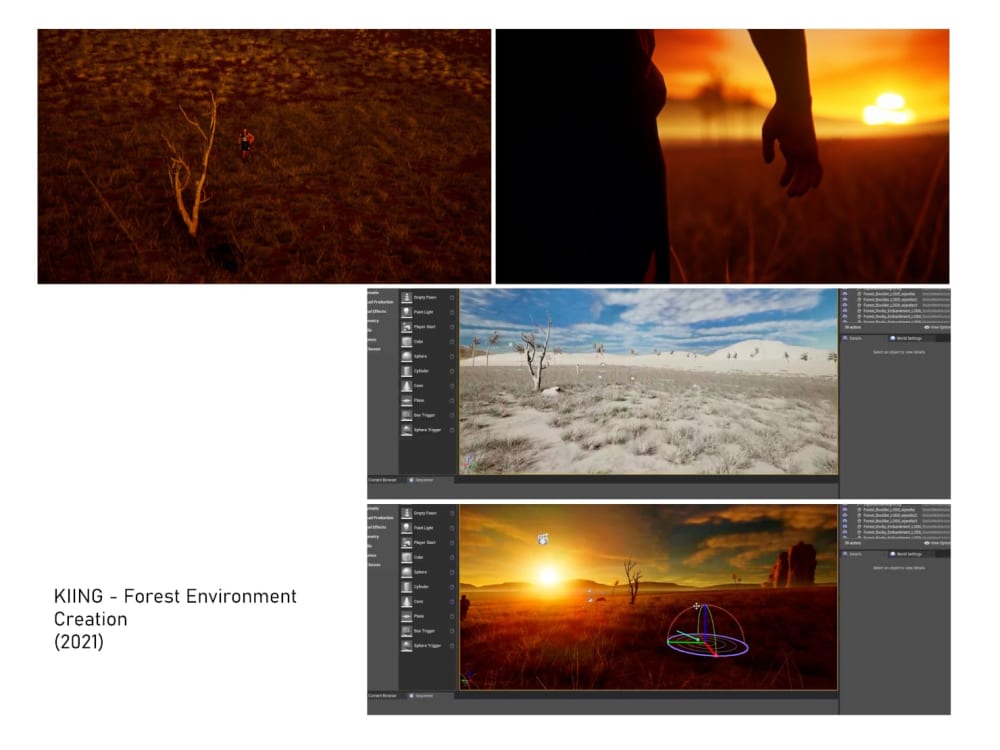Select Visual Effects category in daytime editor
Viewport: 1000px width, 750px height.
(376, 311)
